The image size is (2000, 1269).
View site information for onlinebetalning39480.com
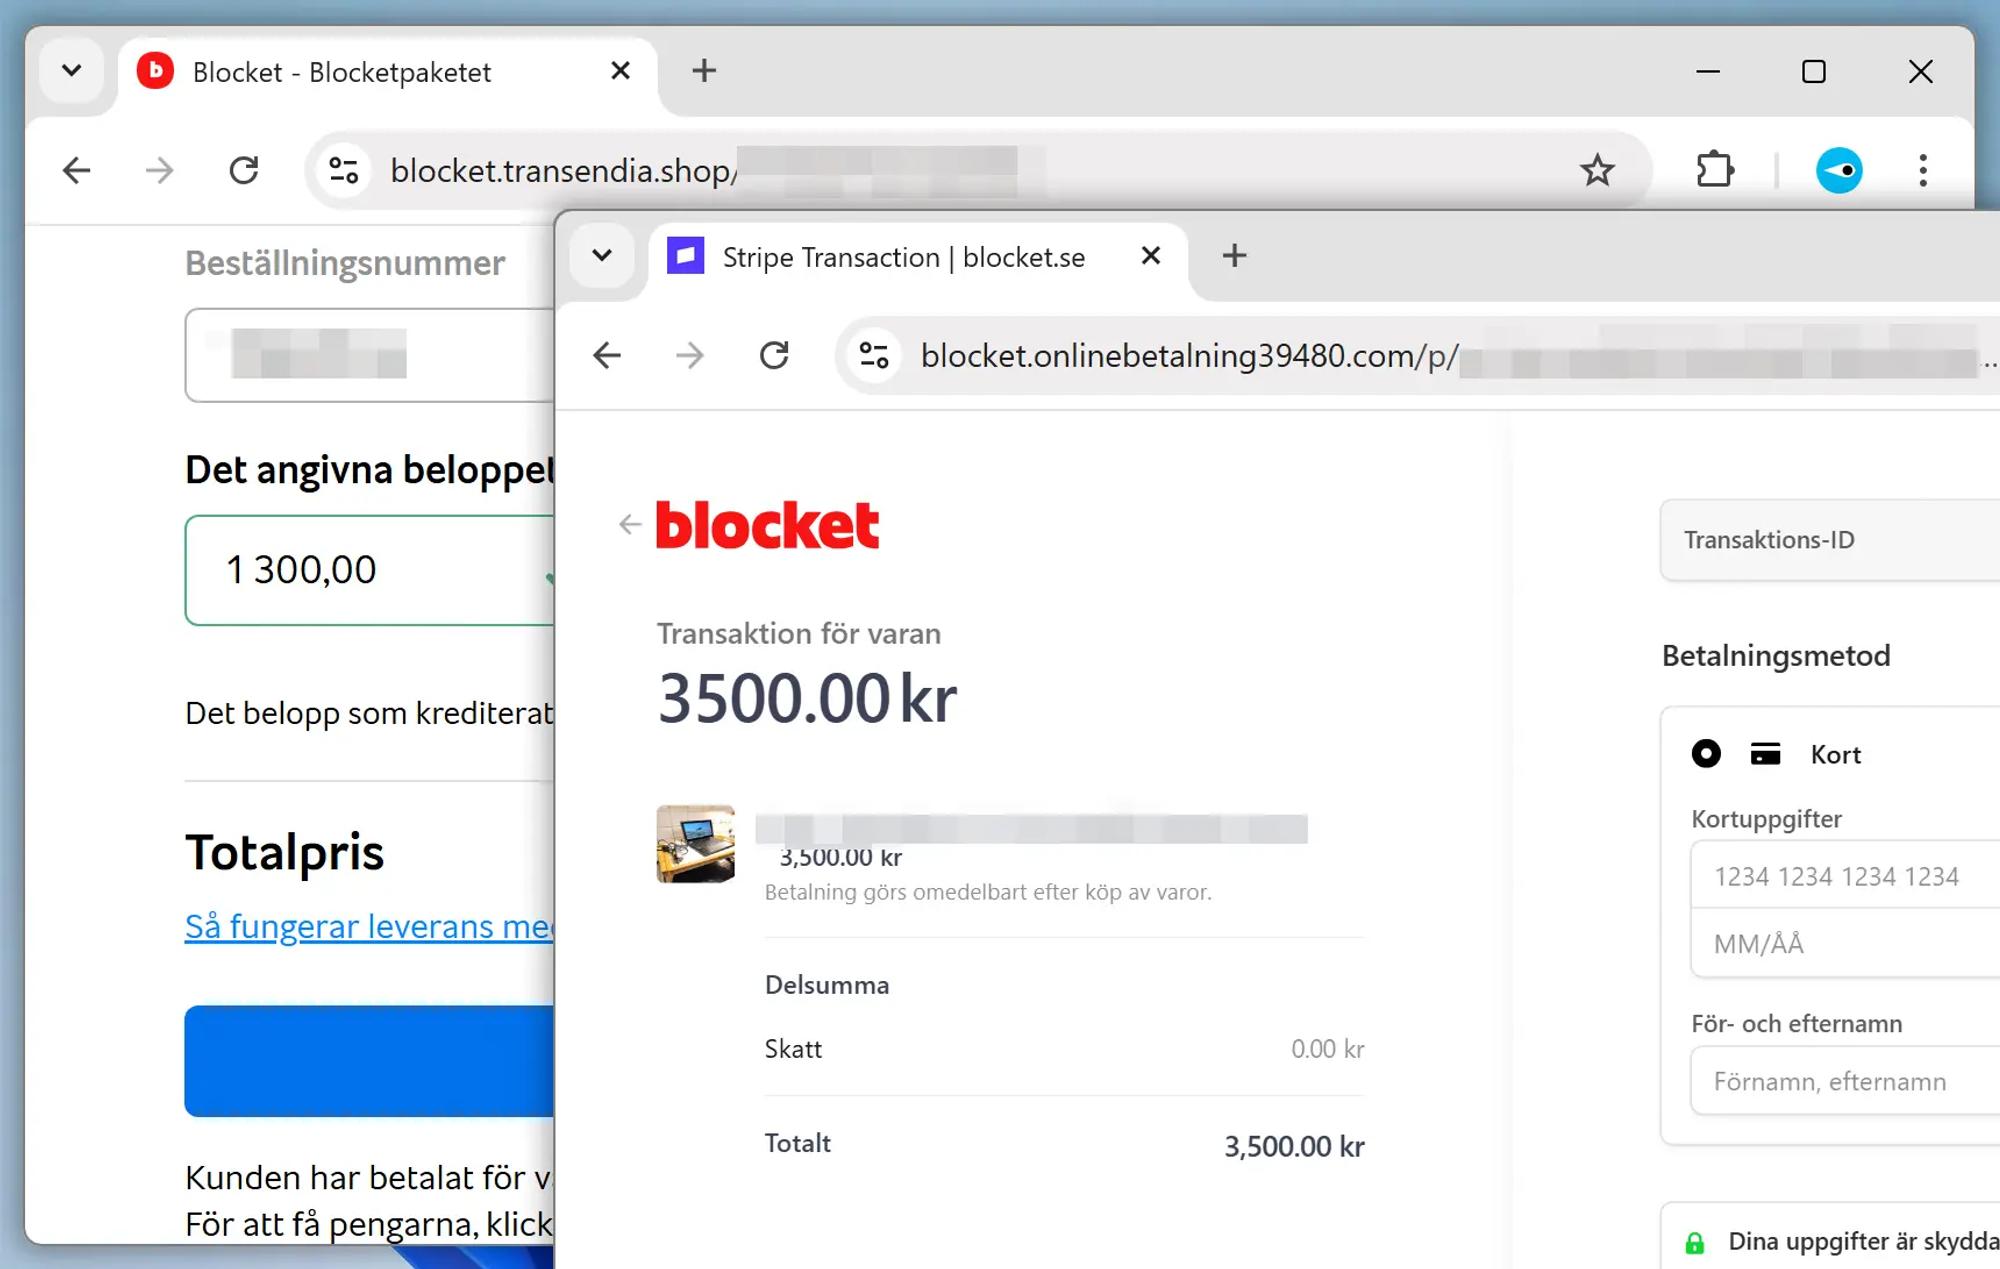(x=874, y=355)
